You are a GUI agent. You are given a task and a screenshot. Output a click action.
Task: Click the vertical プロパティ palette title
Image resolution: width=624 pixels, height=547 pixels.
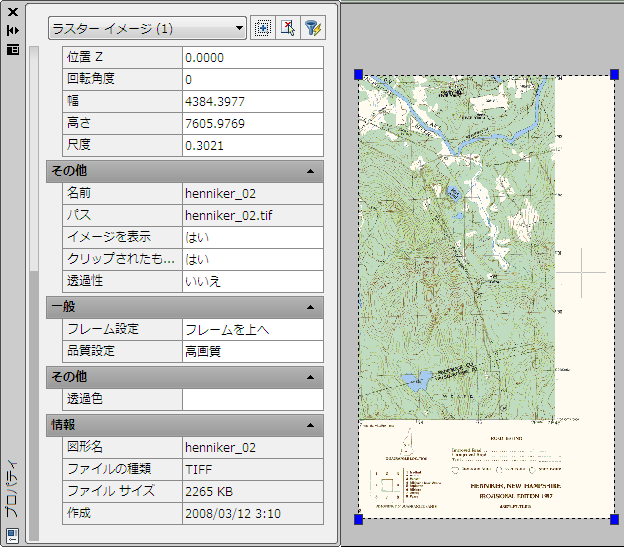pyautogui.click(x=12, y=489)
